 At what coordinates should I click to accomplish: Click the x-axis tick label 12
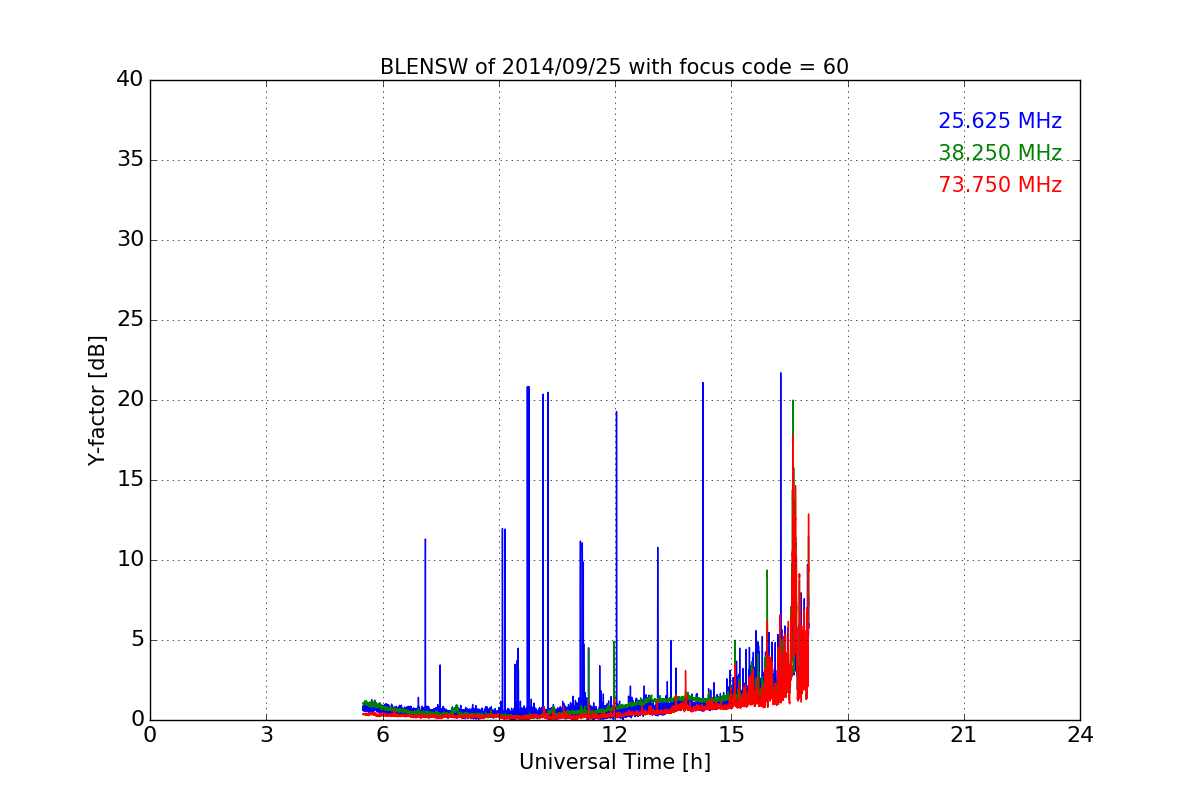coord(615,735)
